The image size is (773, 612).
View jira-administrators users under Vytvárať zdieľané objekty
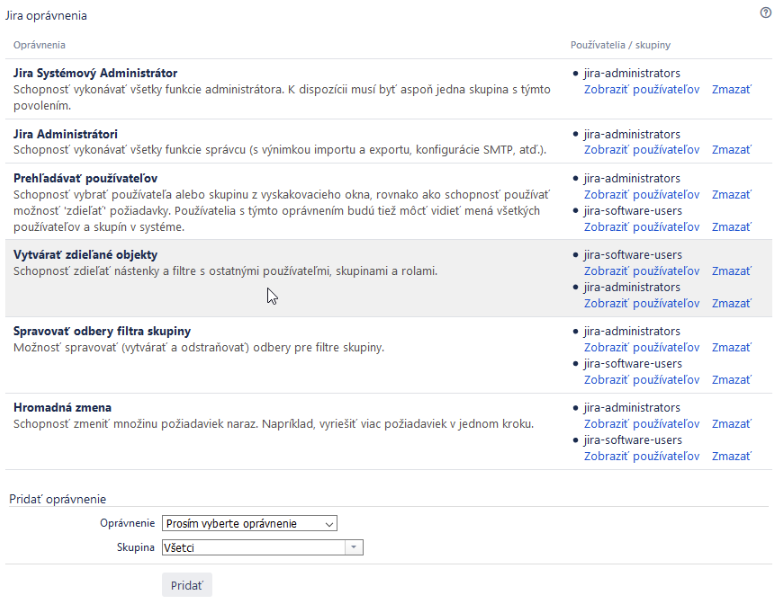pos(641,303)
